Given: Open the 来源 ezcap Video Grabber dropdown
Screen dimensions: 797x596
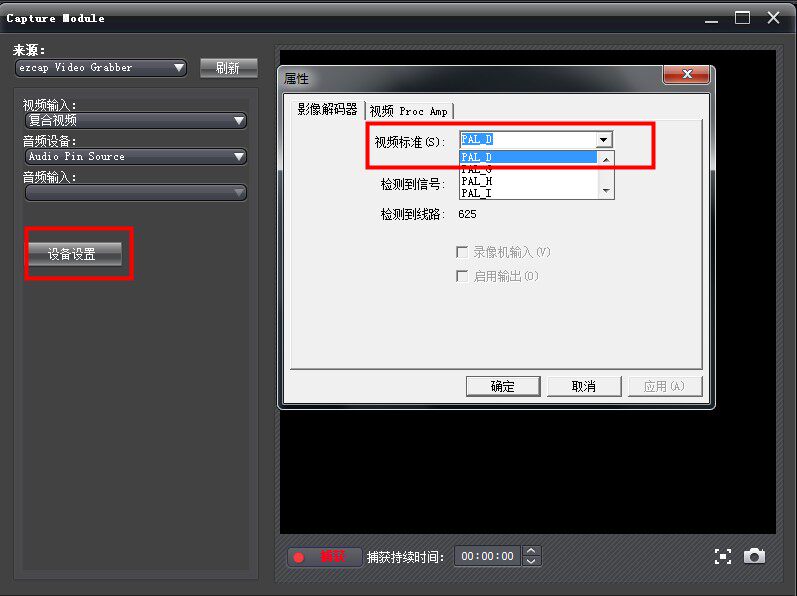Looking at the screenshot, I should [101, 68].
